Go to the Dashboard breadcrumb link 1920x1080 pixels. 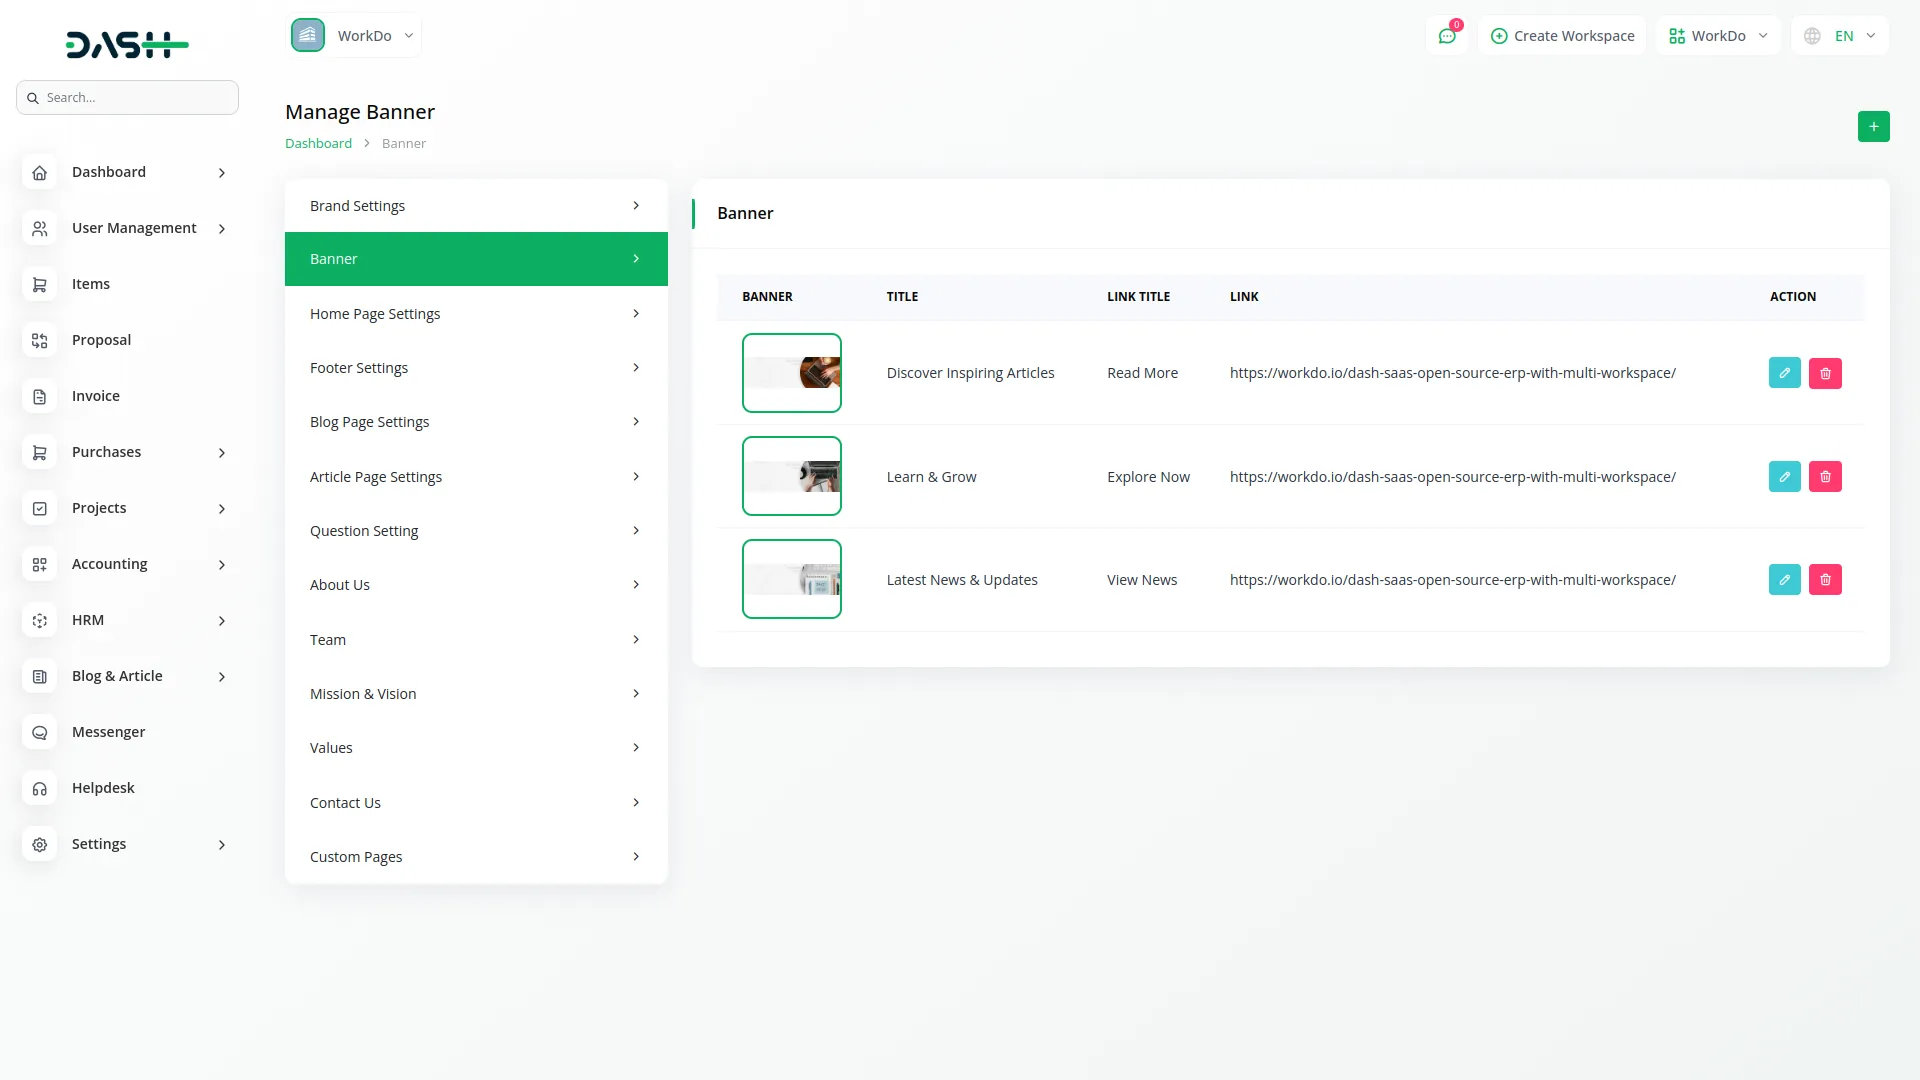[x=318, y=143]
